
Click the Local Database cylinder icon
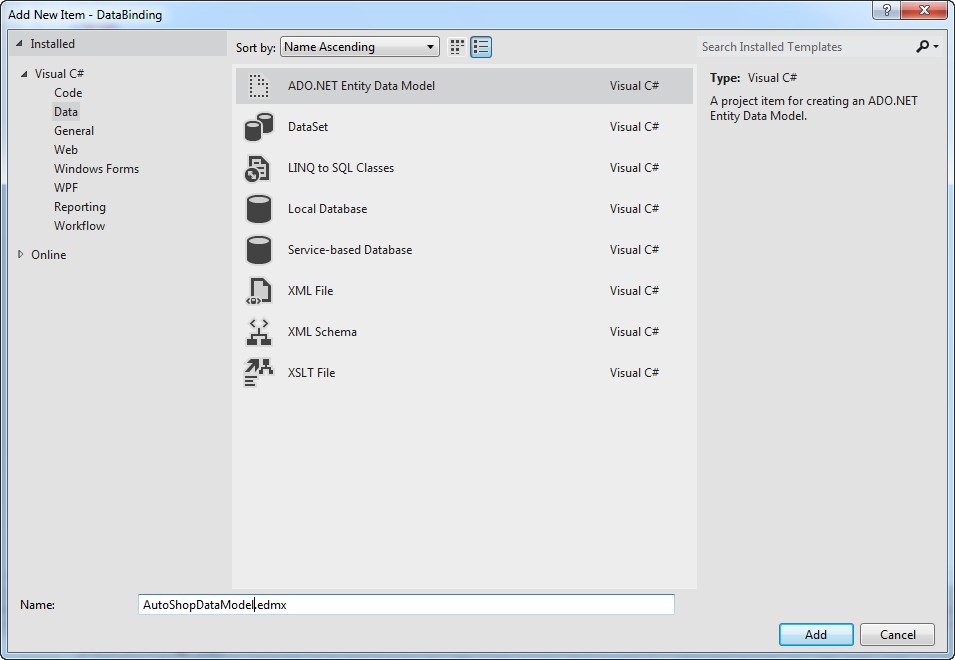point(259,209)
